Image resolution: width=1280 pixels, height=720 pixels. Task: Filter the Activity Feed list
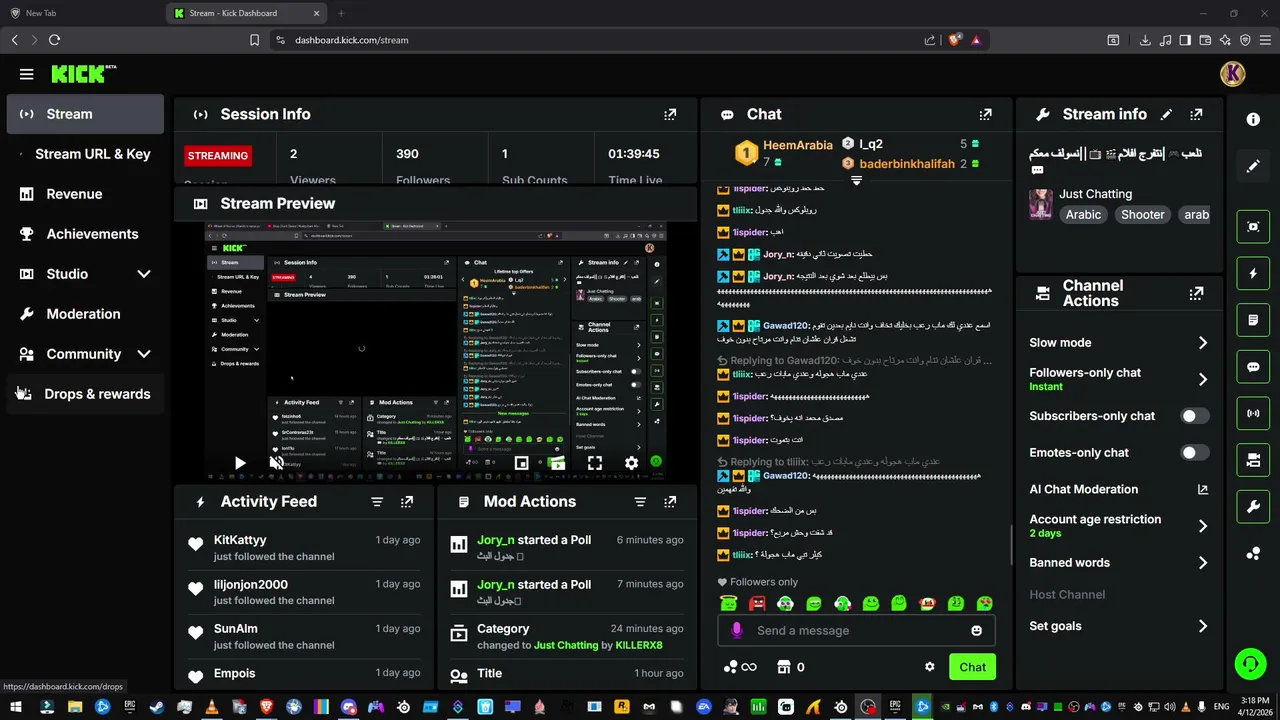click(377, 502)
